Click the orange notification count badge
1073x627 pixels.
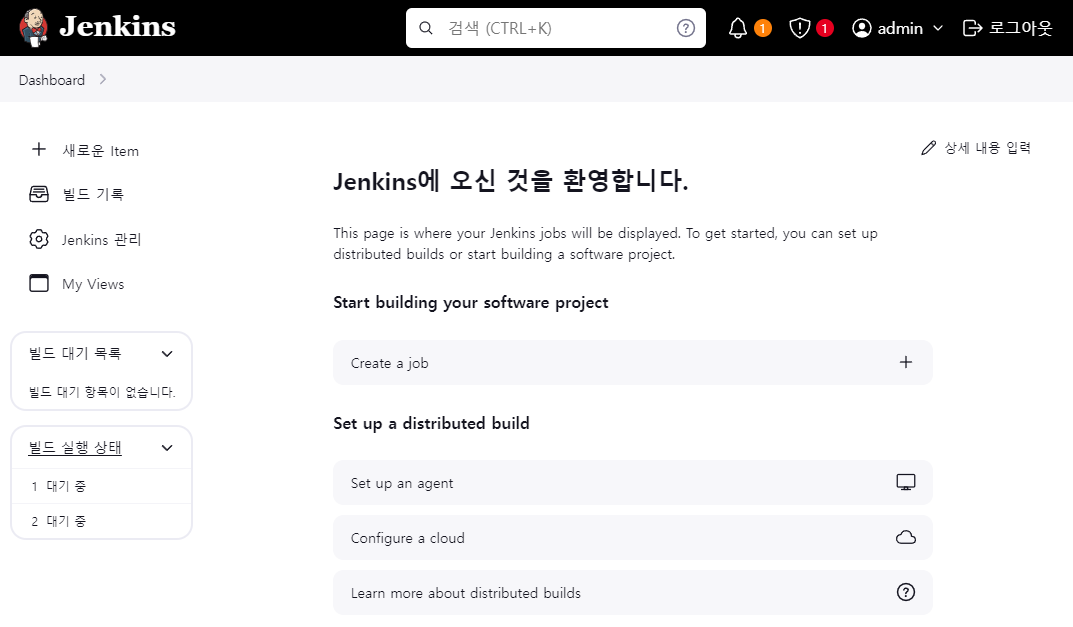[x=762, y=28]
